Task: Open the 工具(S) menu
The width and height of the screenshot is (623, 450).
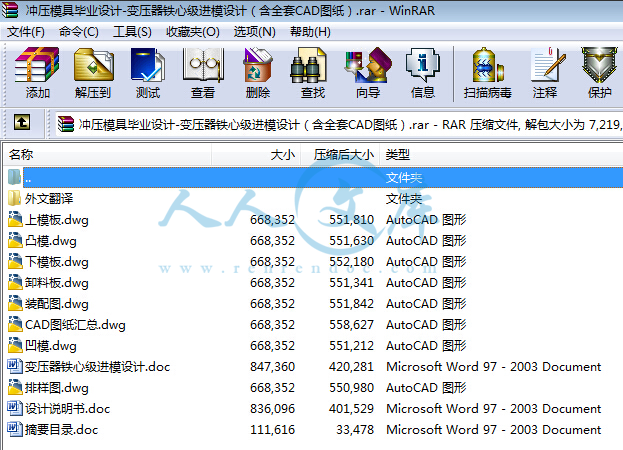Action: 132,32
